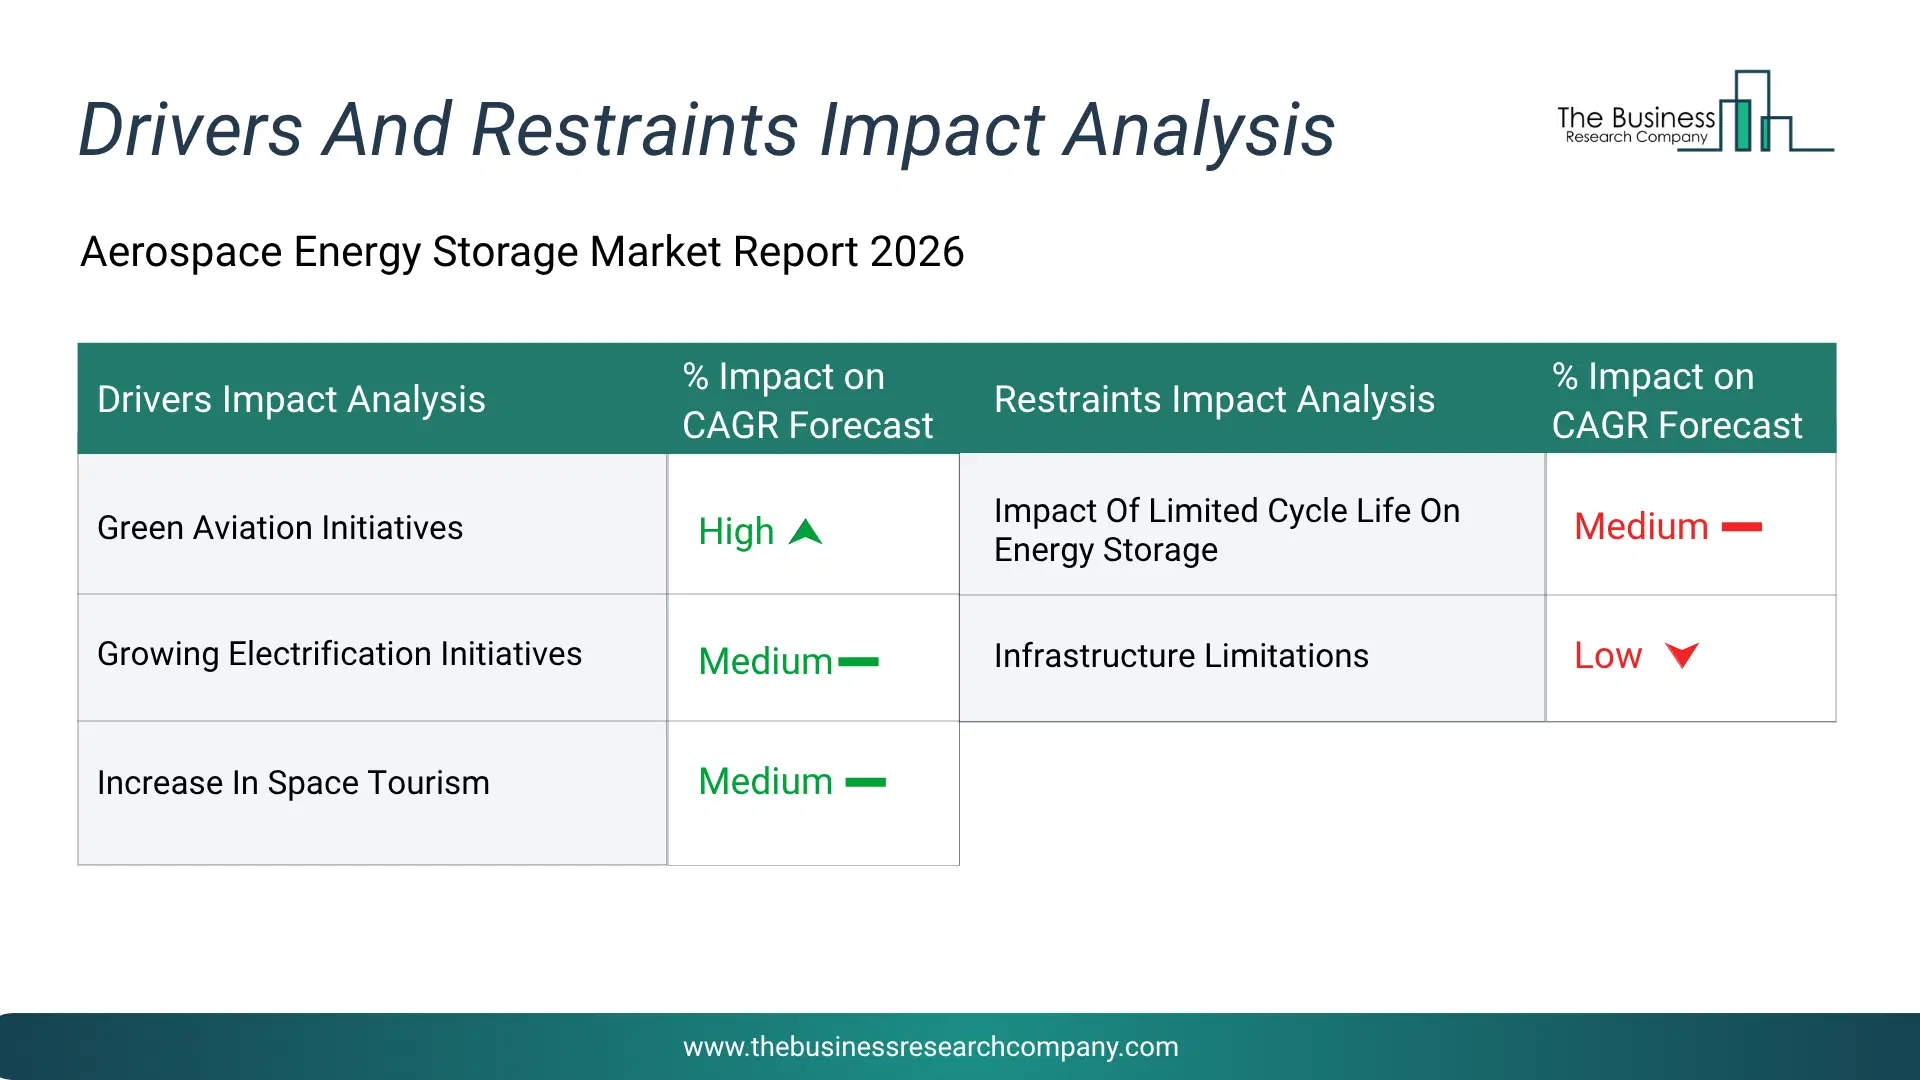
Task: Click green 'Medium' in Growing Electrification row
Action: (x=765, y=661)
